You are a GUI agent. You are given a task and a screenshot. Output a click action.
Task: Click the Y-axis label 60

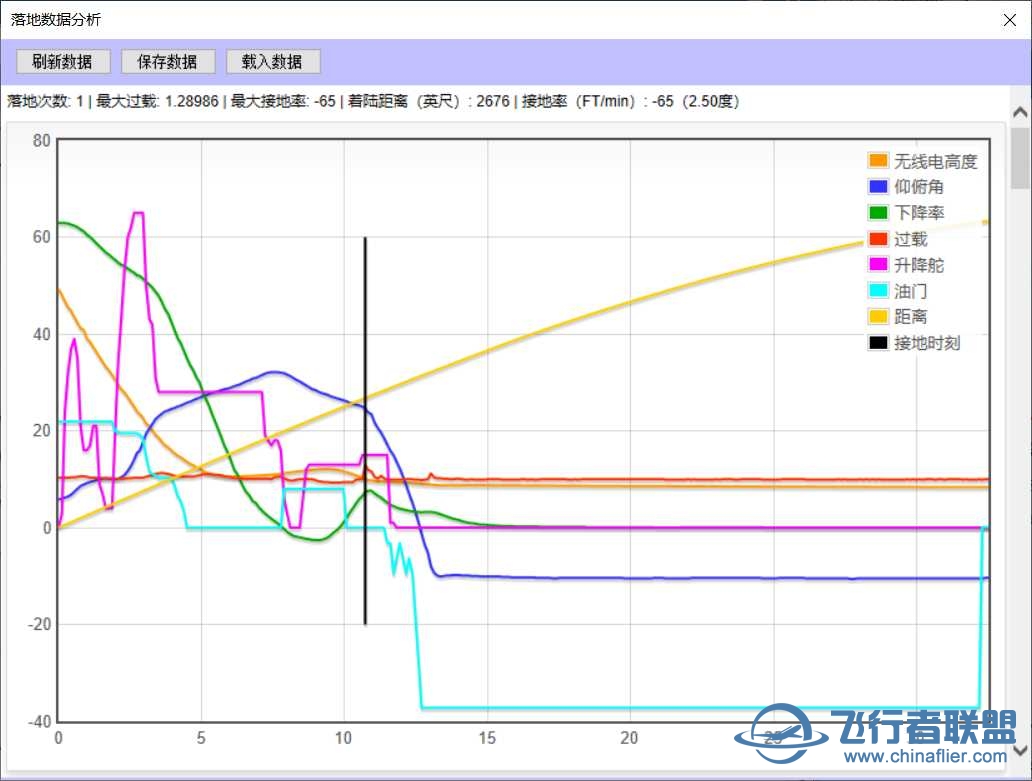pyautogui.click(x=41, y=238)
